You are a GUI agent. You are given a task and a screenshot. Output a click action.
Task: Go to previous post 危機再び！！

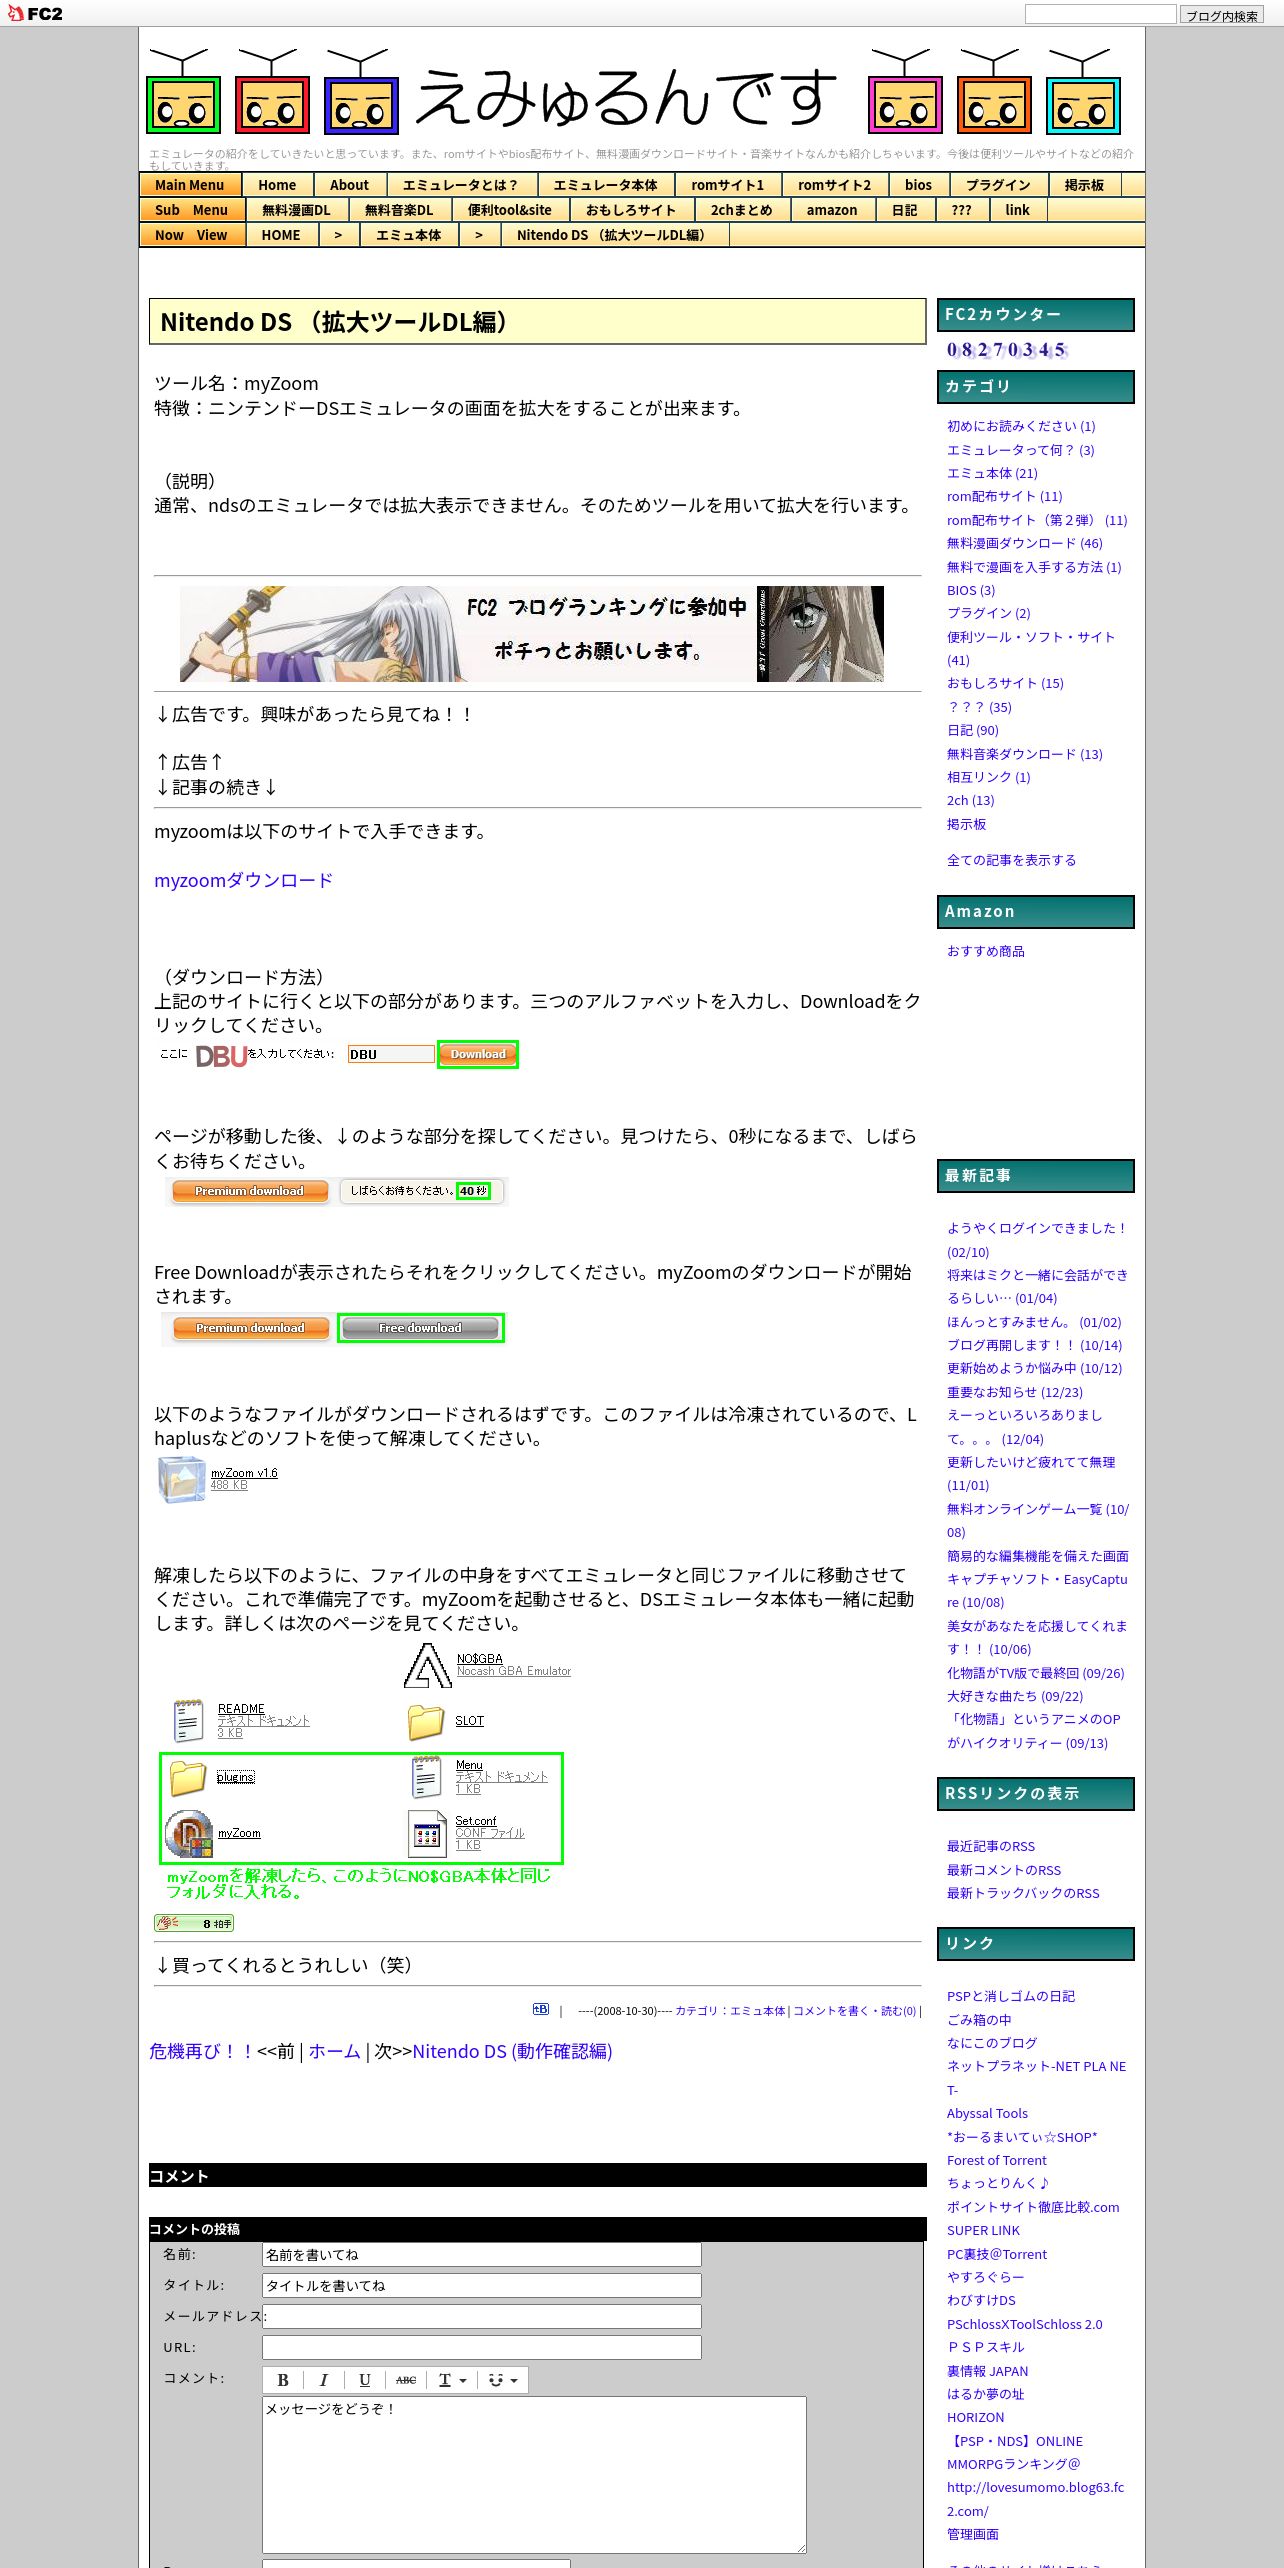coord(202,2052)
